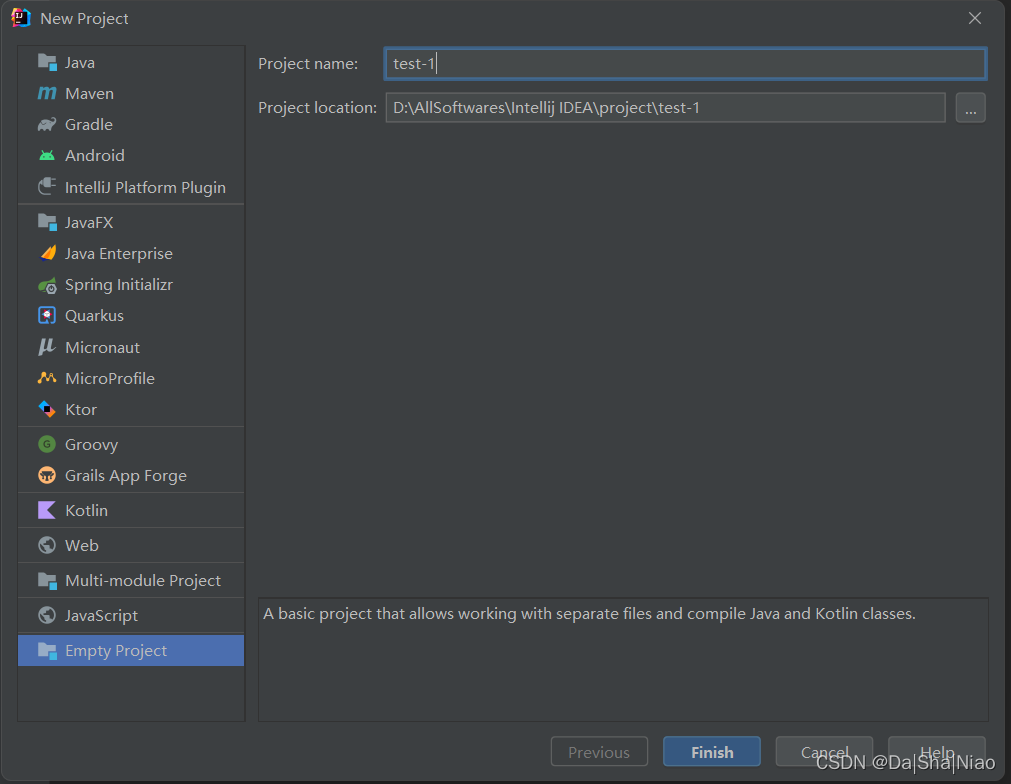This screenshot has width=1011, height=784.
Task: Click the Web globe icon
Action: [47, 545]
